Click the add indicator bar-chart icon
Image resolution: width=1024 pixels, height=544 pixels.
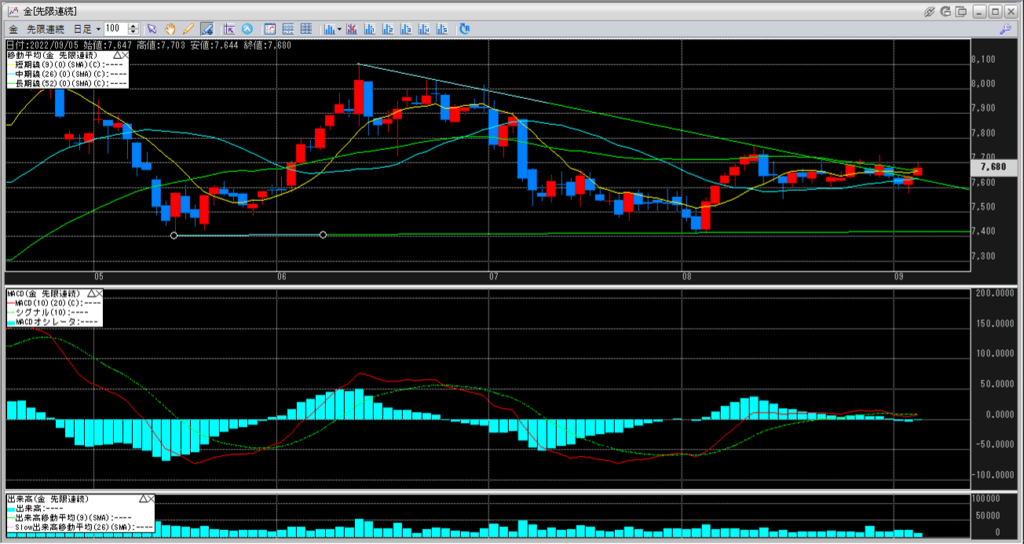(329, 29)
